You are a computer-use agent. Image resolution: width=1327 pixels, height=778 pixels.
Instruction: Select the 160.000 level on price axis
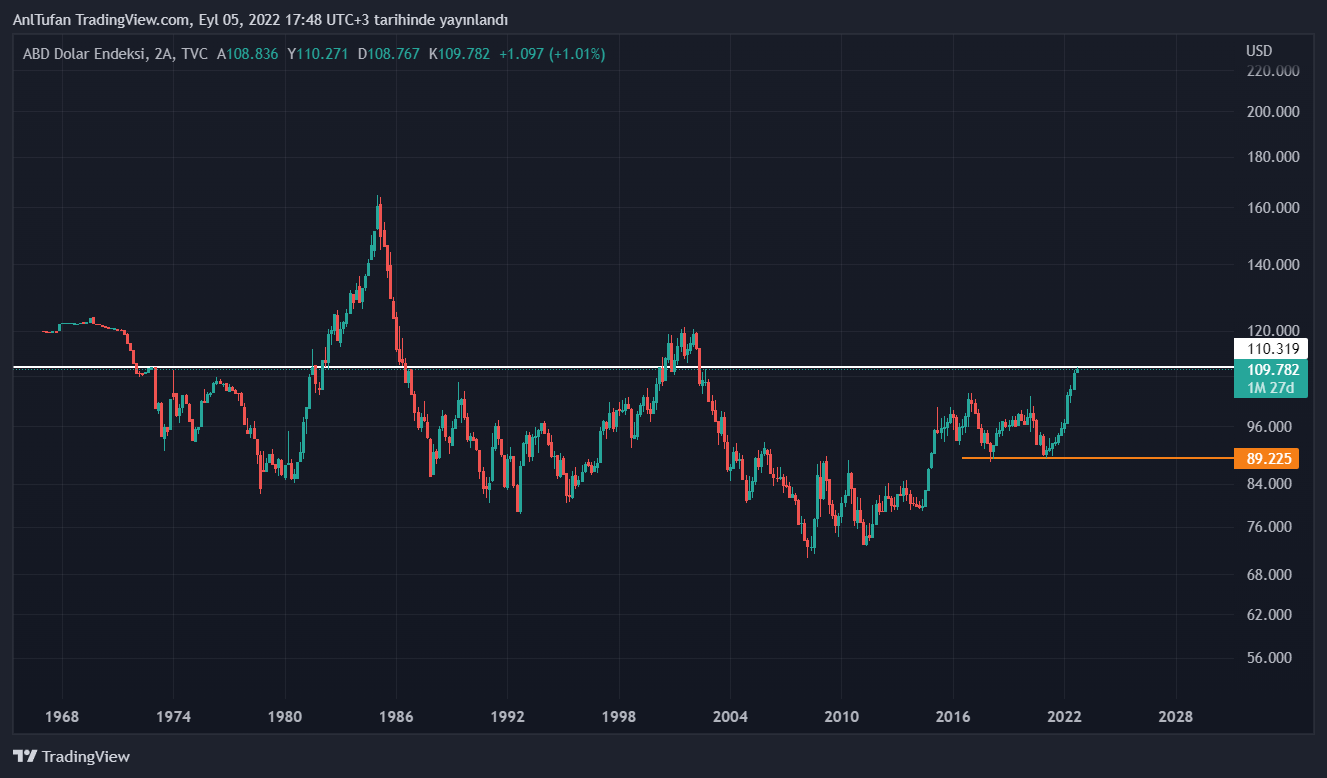1273,208
